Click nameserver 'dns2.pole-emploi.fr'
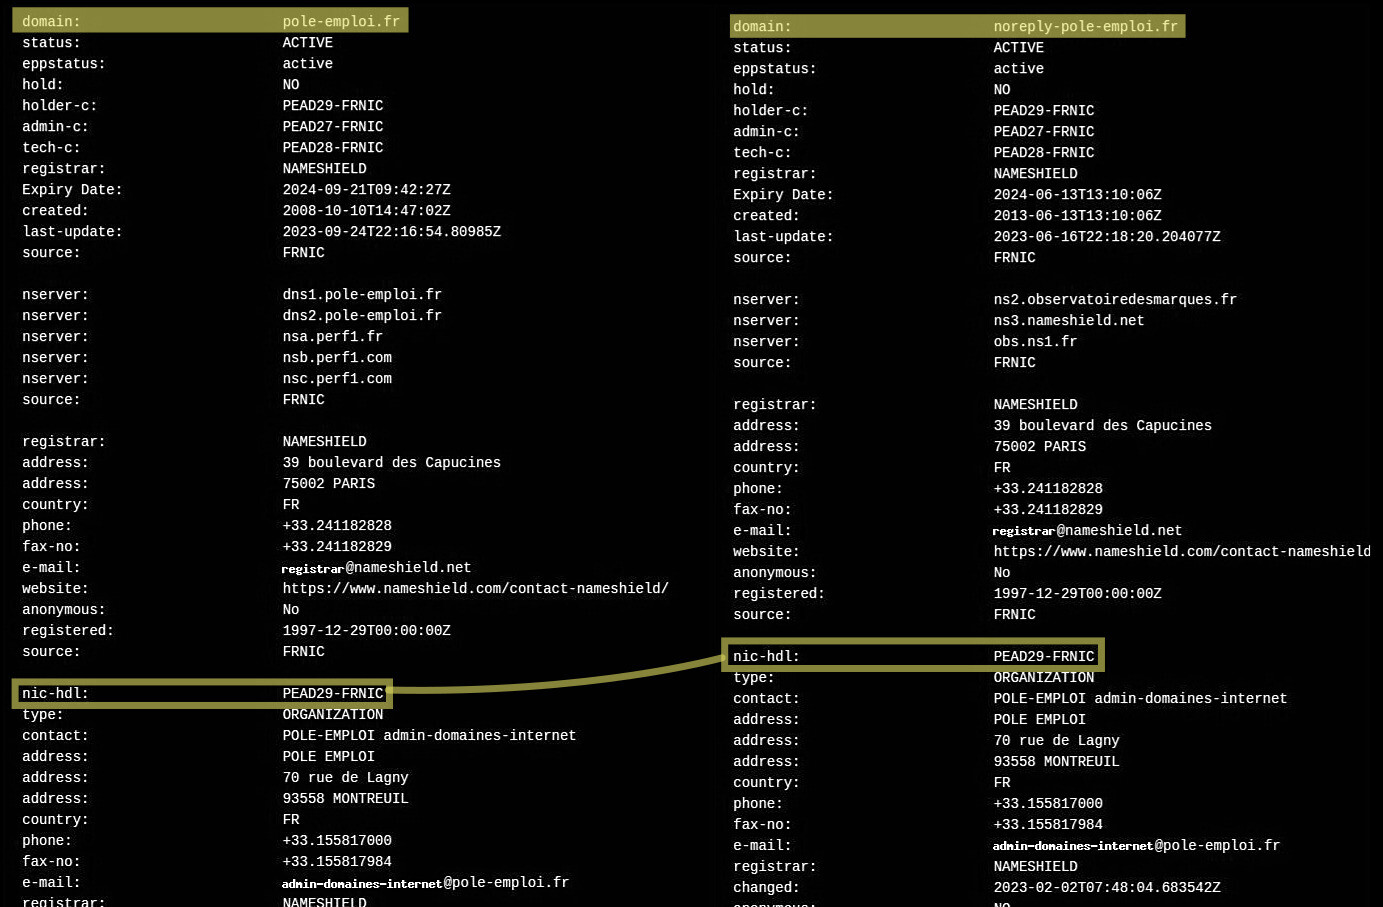Screen dimensions: 1383x907 [362, 315]
